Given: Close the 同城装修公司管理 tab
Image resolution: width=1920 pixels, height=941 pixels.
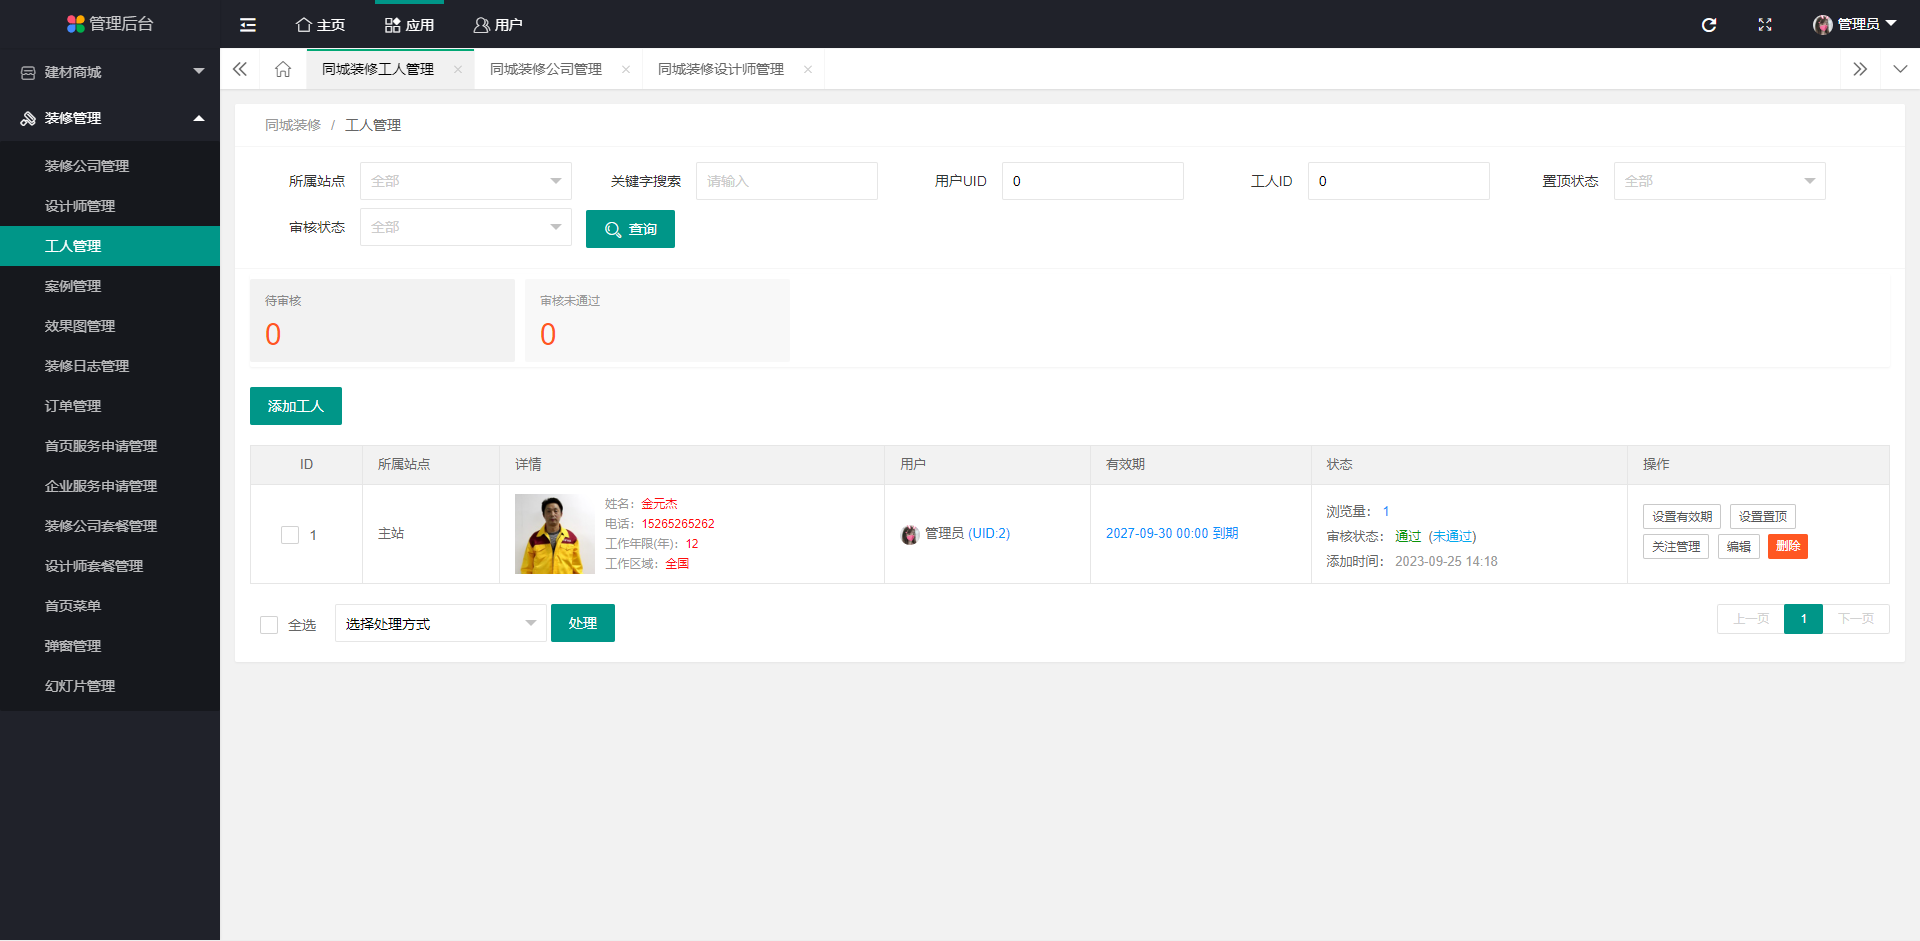Looking at the screenshot, I should tap(626, 69).
